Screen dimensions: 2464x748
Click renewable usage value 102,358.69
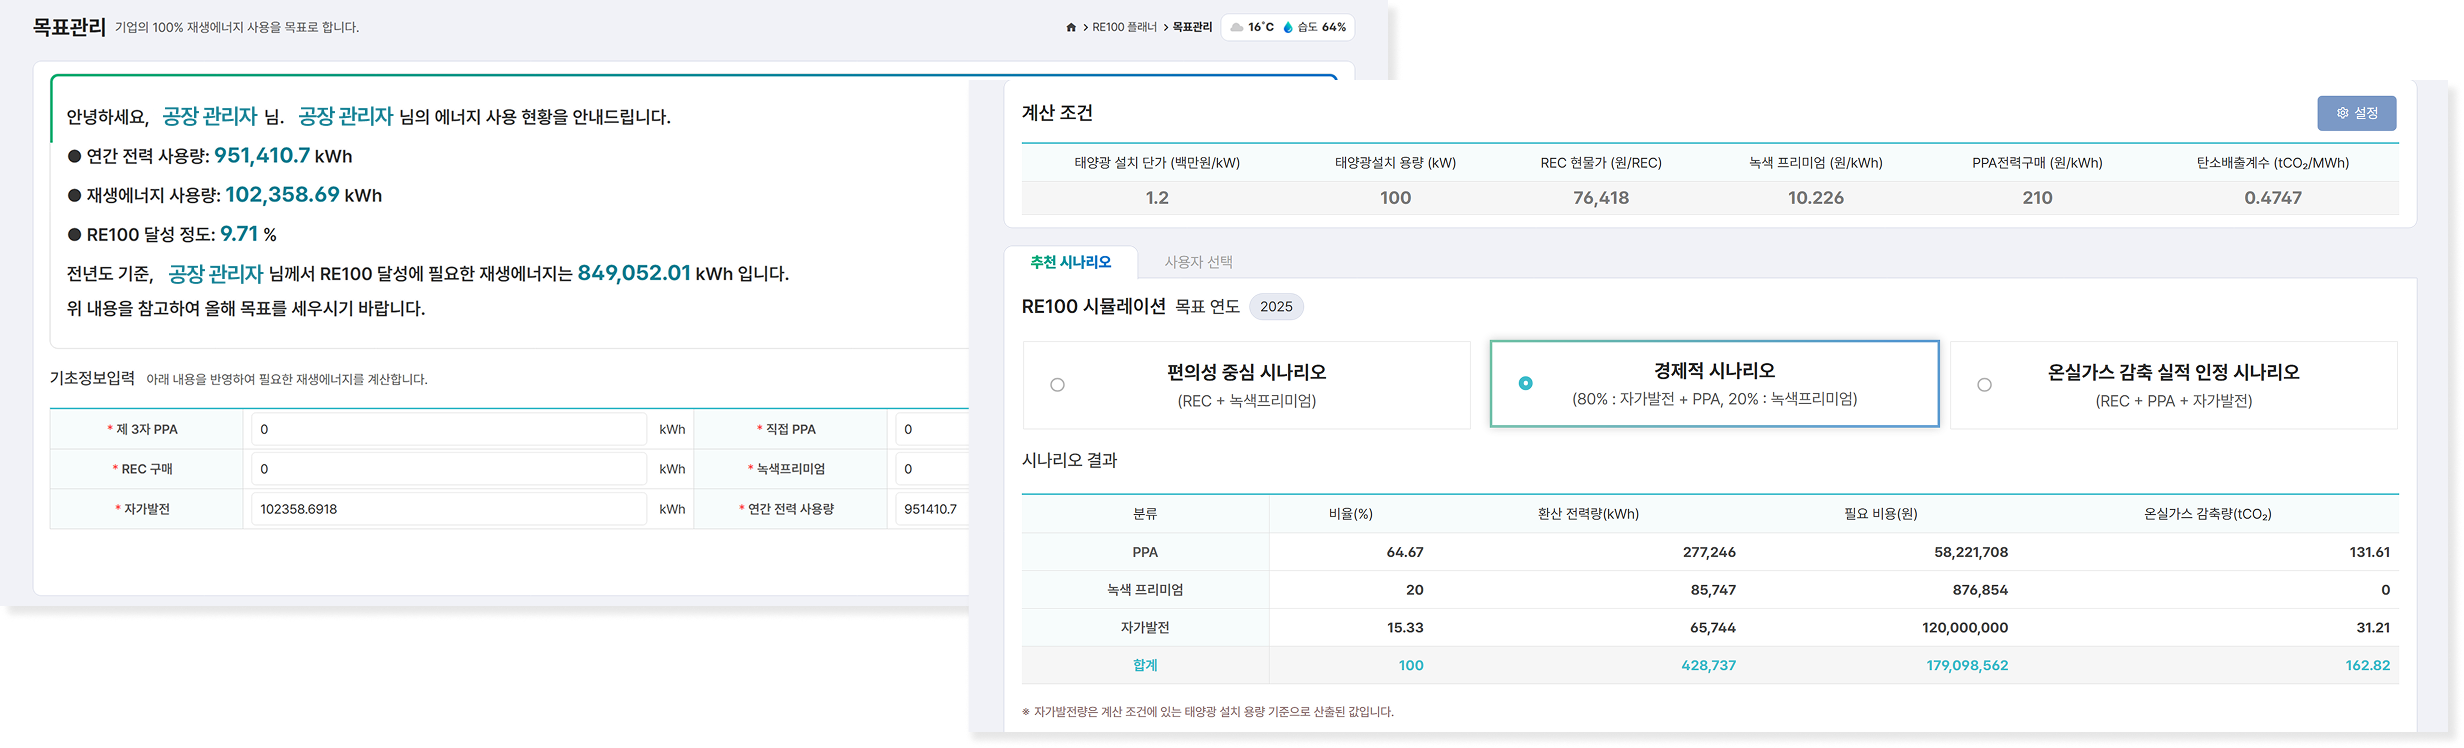coord(282,195)
